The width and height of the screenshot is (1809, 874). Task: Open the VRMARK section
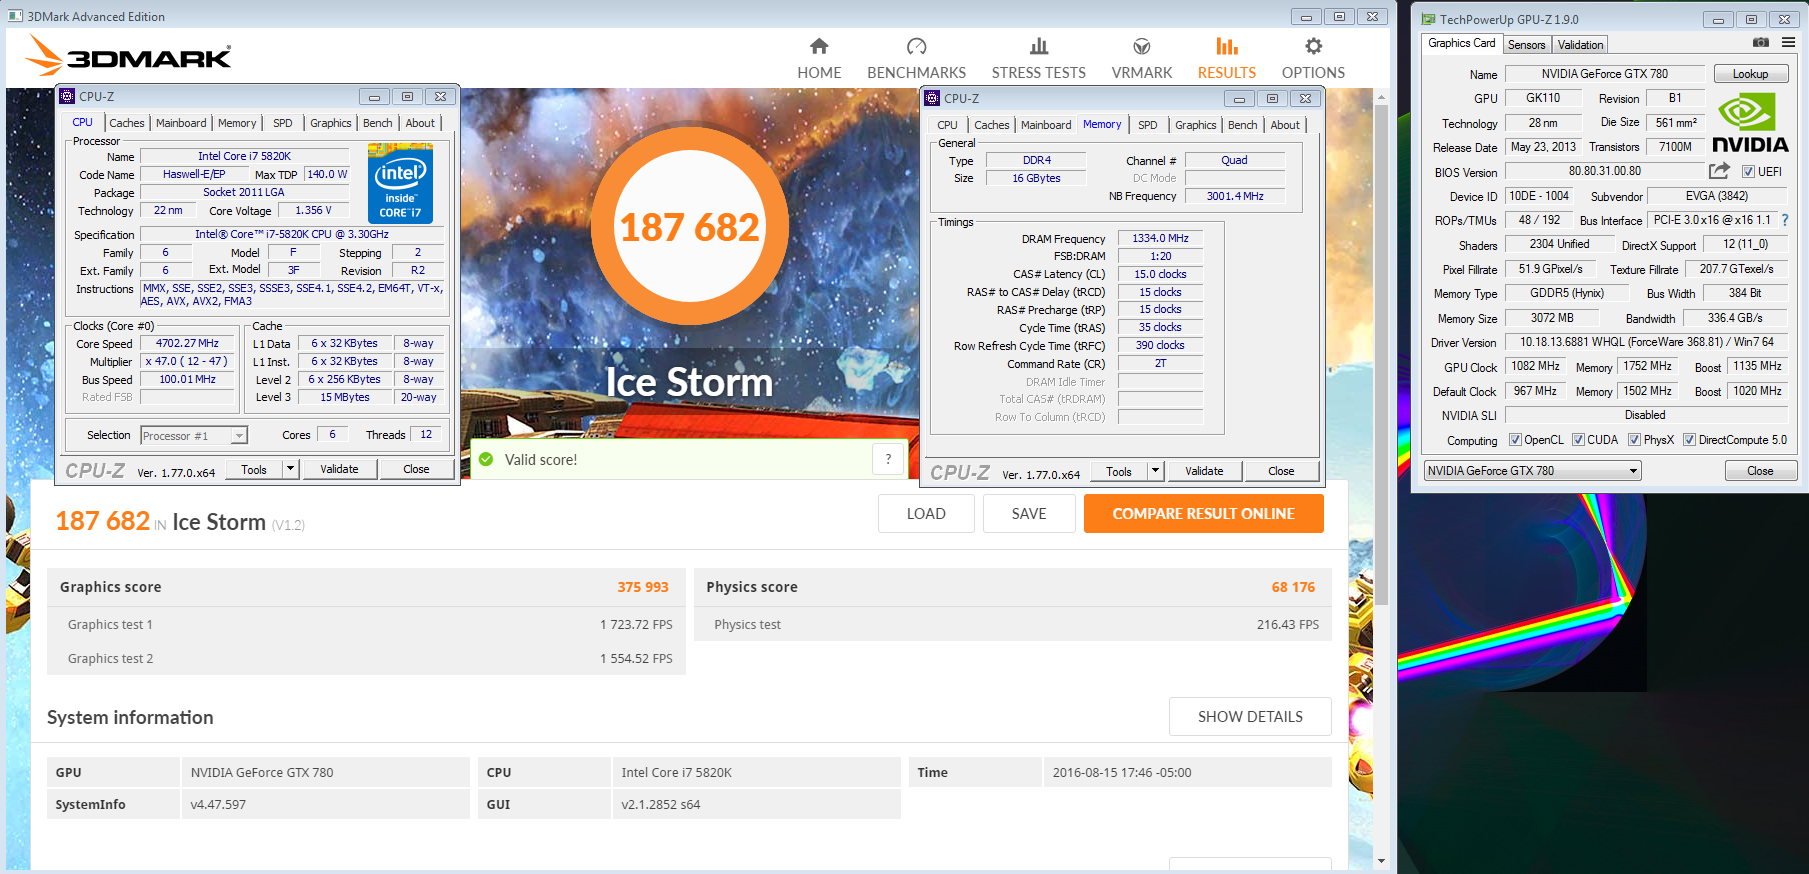click(x=1141, y=58)
